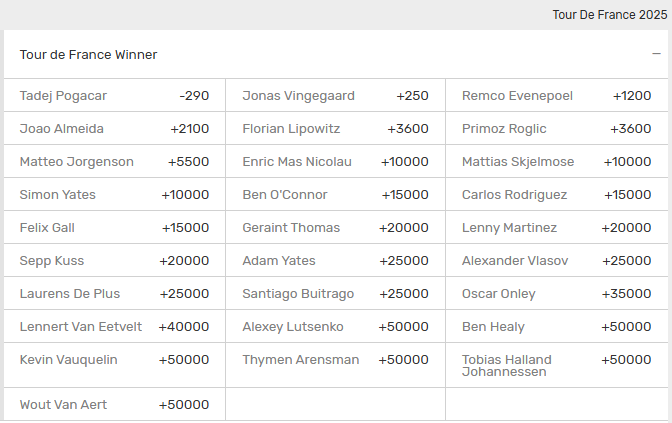
Task: Select Tobias Halland Johannessen odds
Action: click(556, 365)
